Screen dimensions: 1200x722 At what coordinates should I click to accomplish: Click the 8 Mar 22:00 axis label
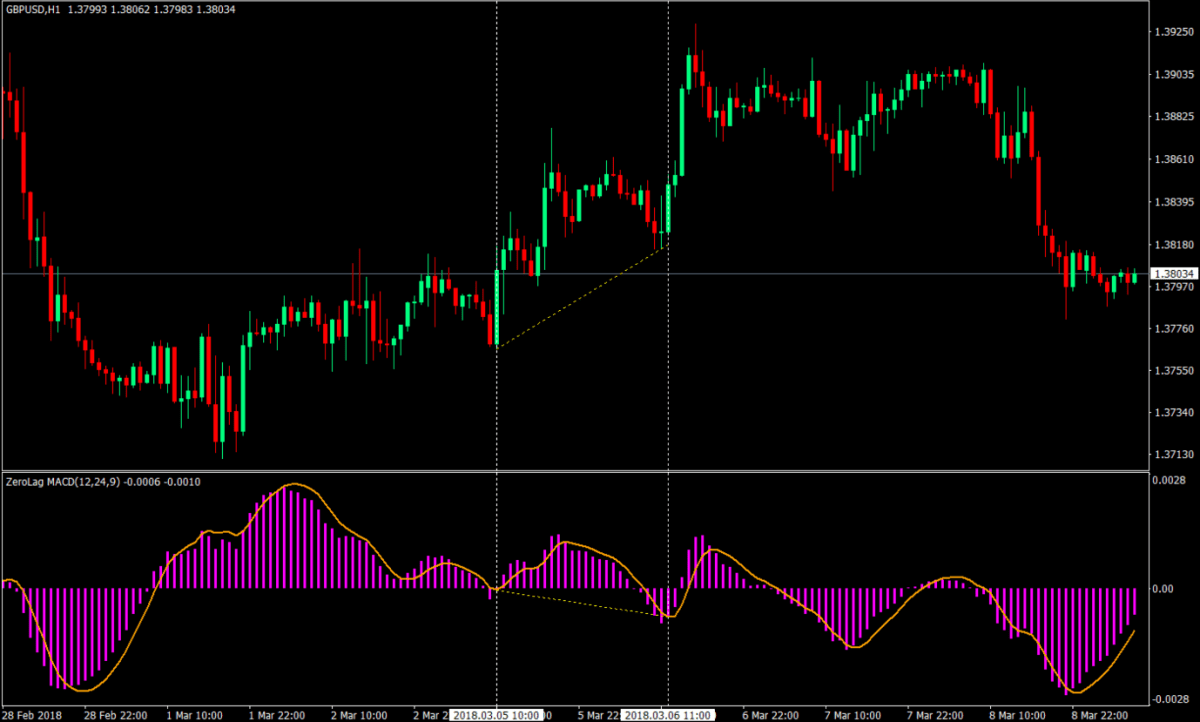point(1099,715)
